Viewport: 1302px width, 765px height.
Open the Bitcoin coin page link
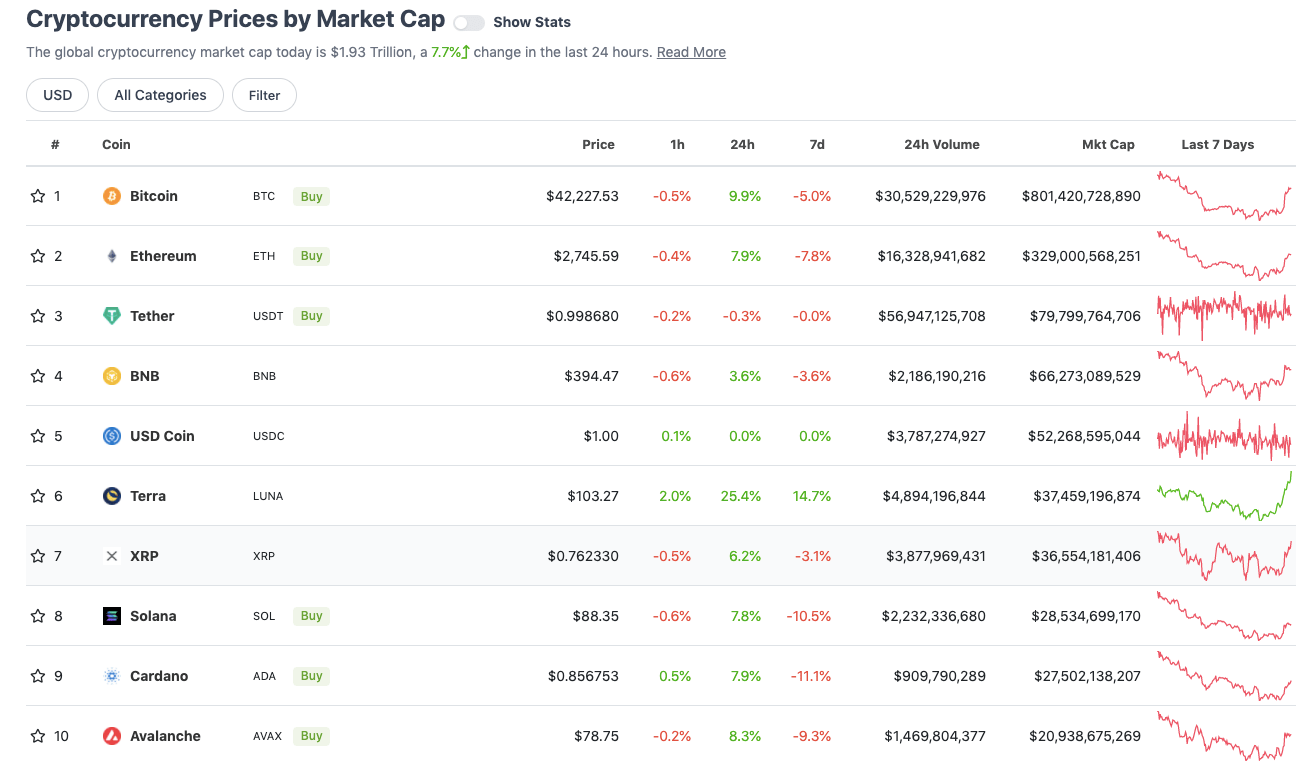tap(154, 196)
